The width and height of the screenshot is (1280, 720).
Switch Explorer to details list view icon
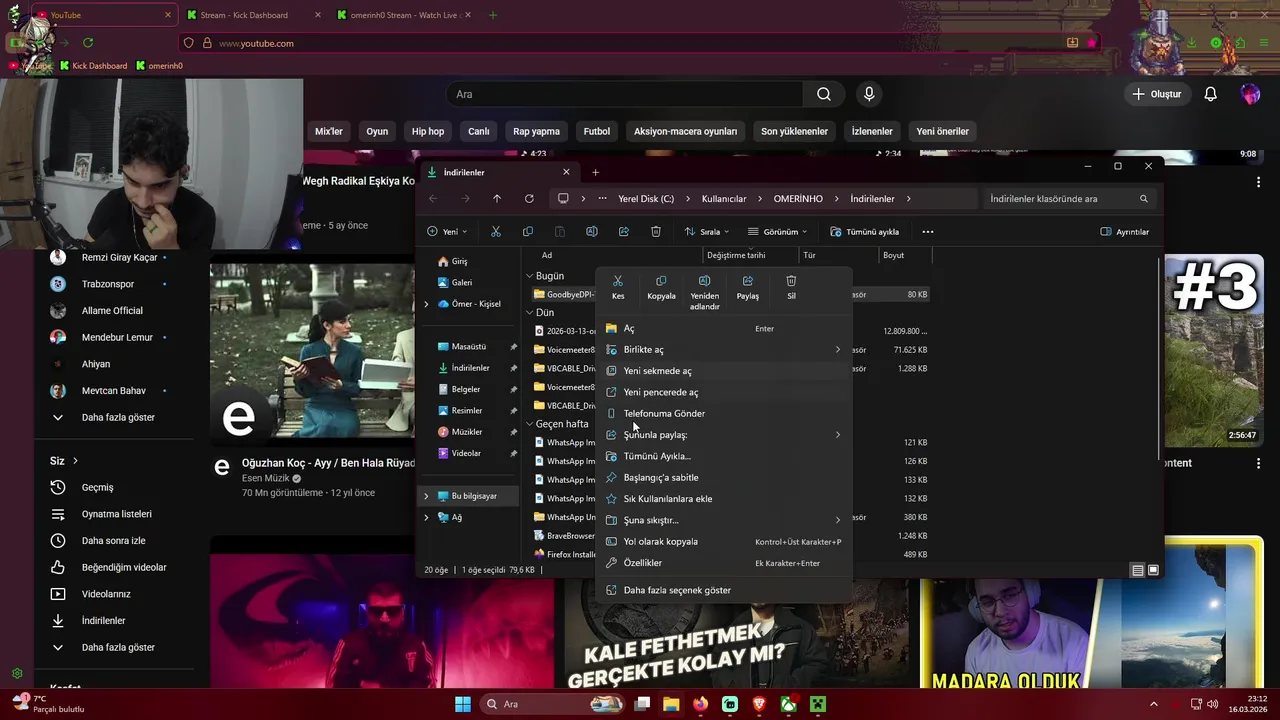click(x=1137, y=570)
